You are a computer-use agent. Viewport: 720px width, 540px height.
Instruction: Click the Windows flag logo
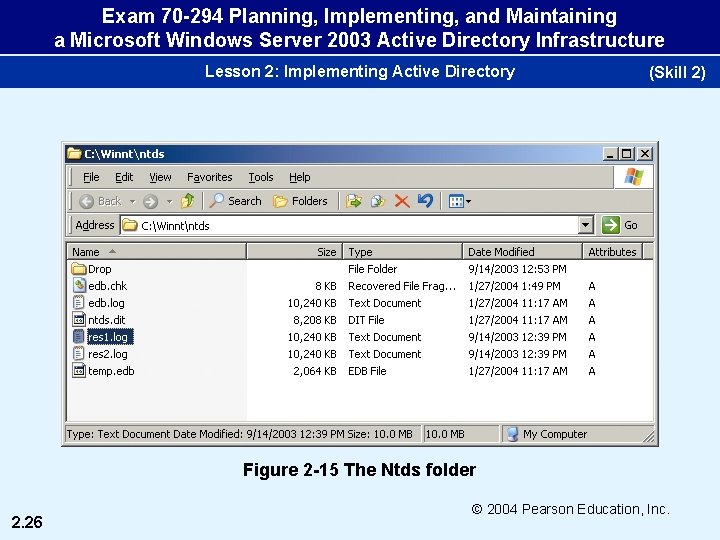(x=634, y=177)
